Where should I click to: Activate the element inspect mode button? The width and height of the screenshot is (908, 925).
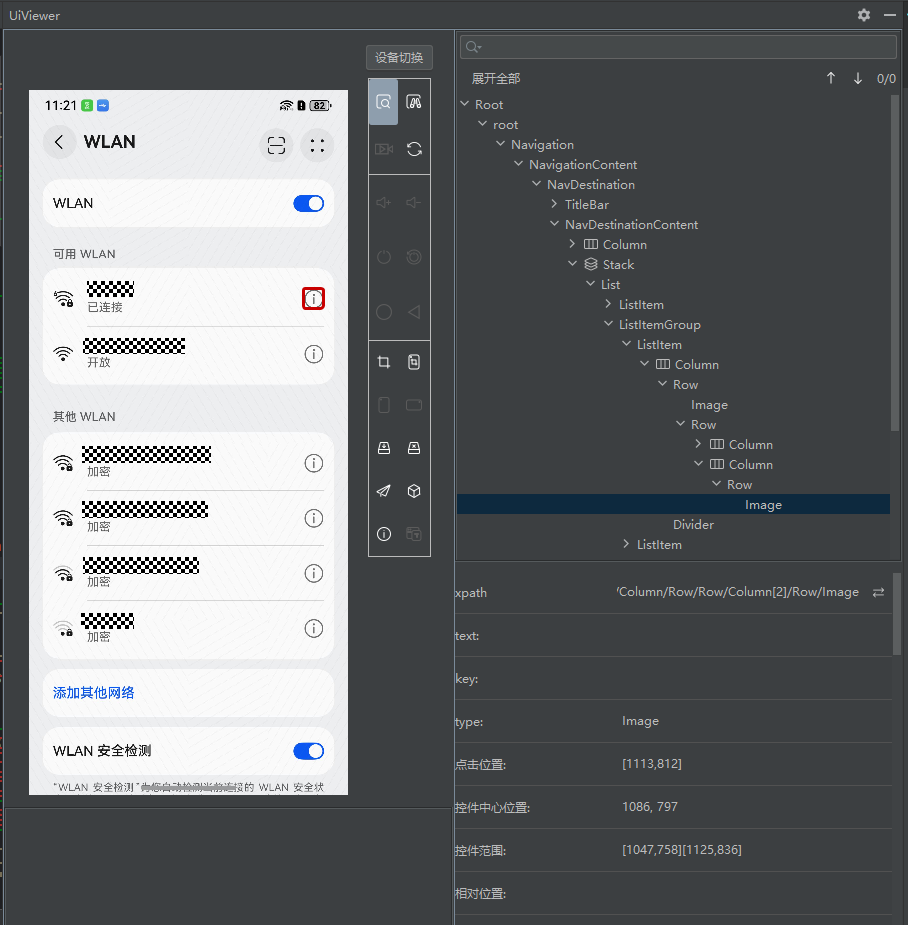(x=383, y=102)
